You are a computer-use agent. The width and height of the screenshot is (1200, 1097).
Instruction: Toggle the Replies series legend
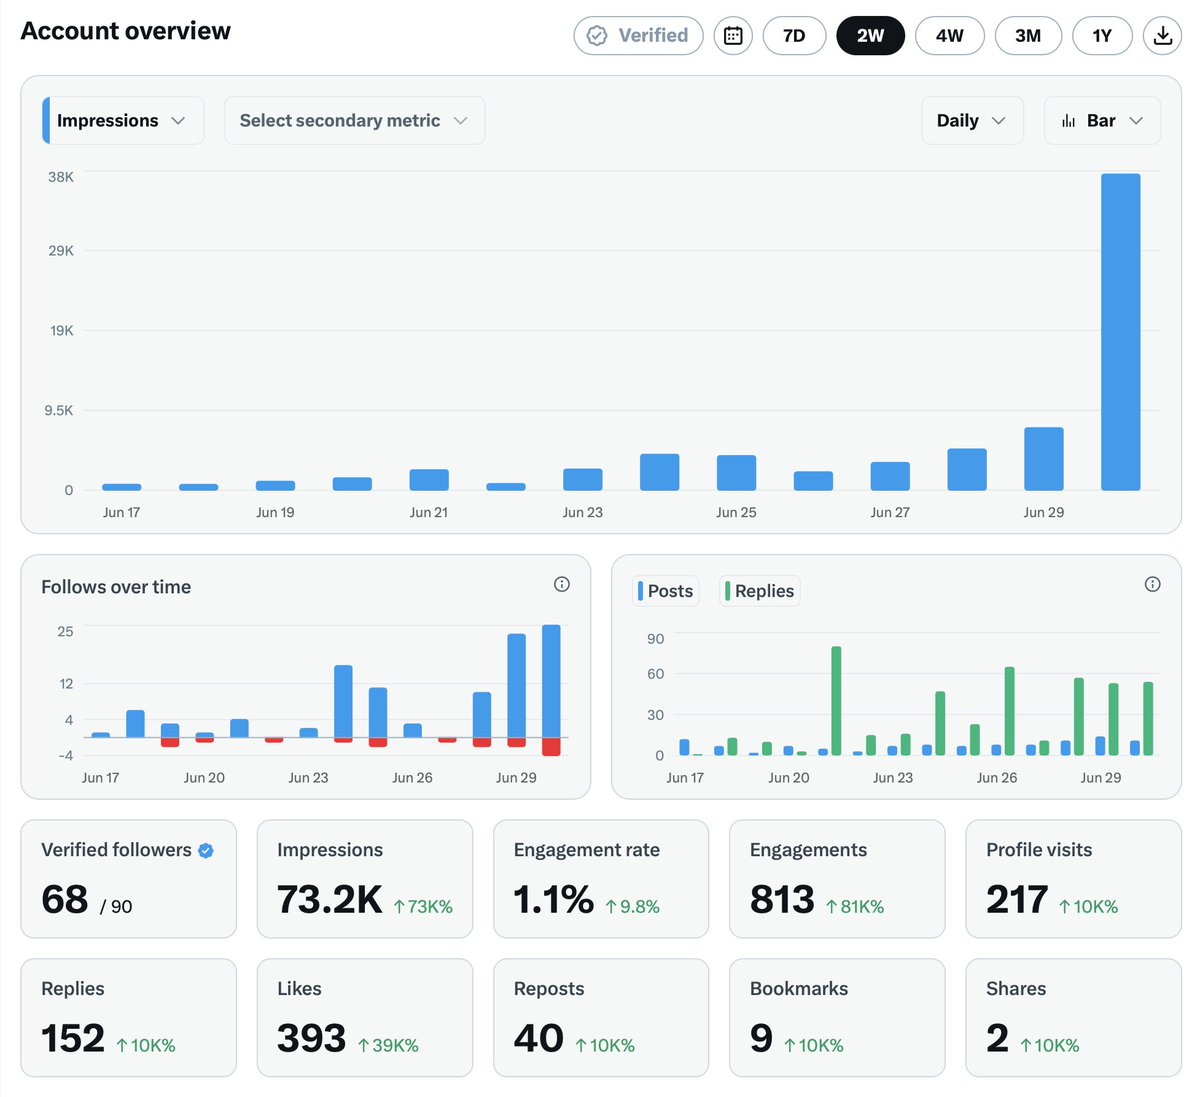click(x=760, y=591)
